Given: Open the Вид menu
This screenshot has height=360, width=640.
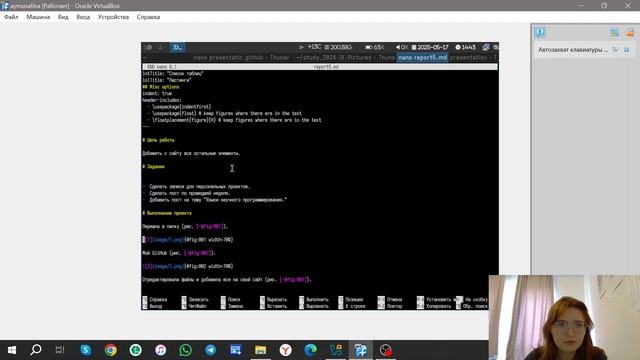Looking at the screenshot, I should 63,17.
